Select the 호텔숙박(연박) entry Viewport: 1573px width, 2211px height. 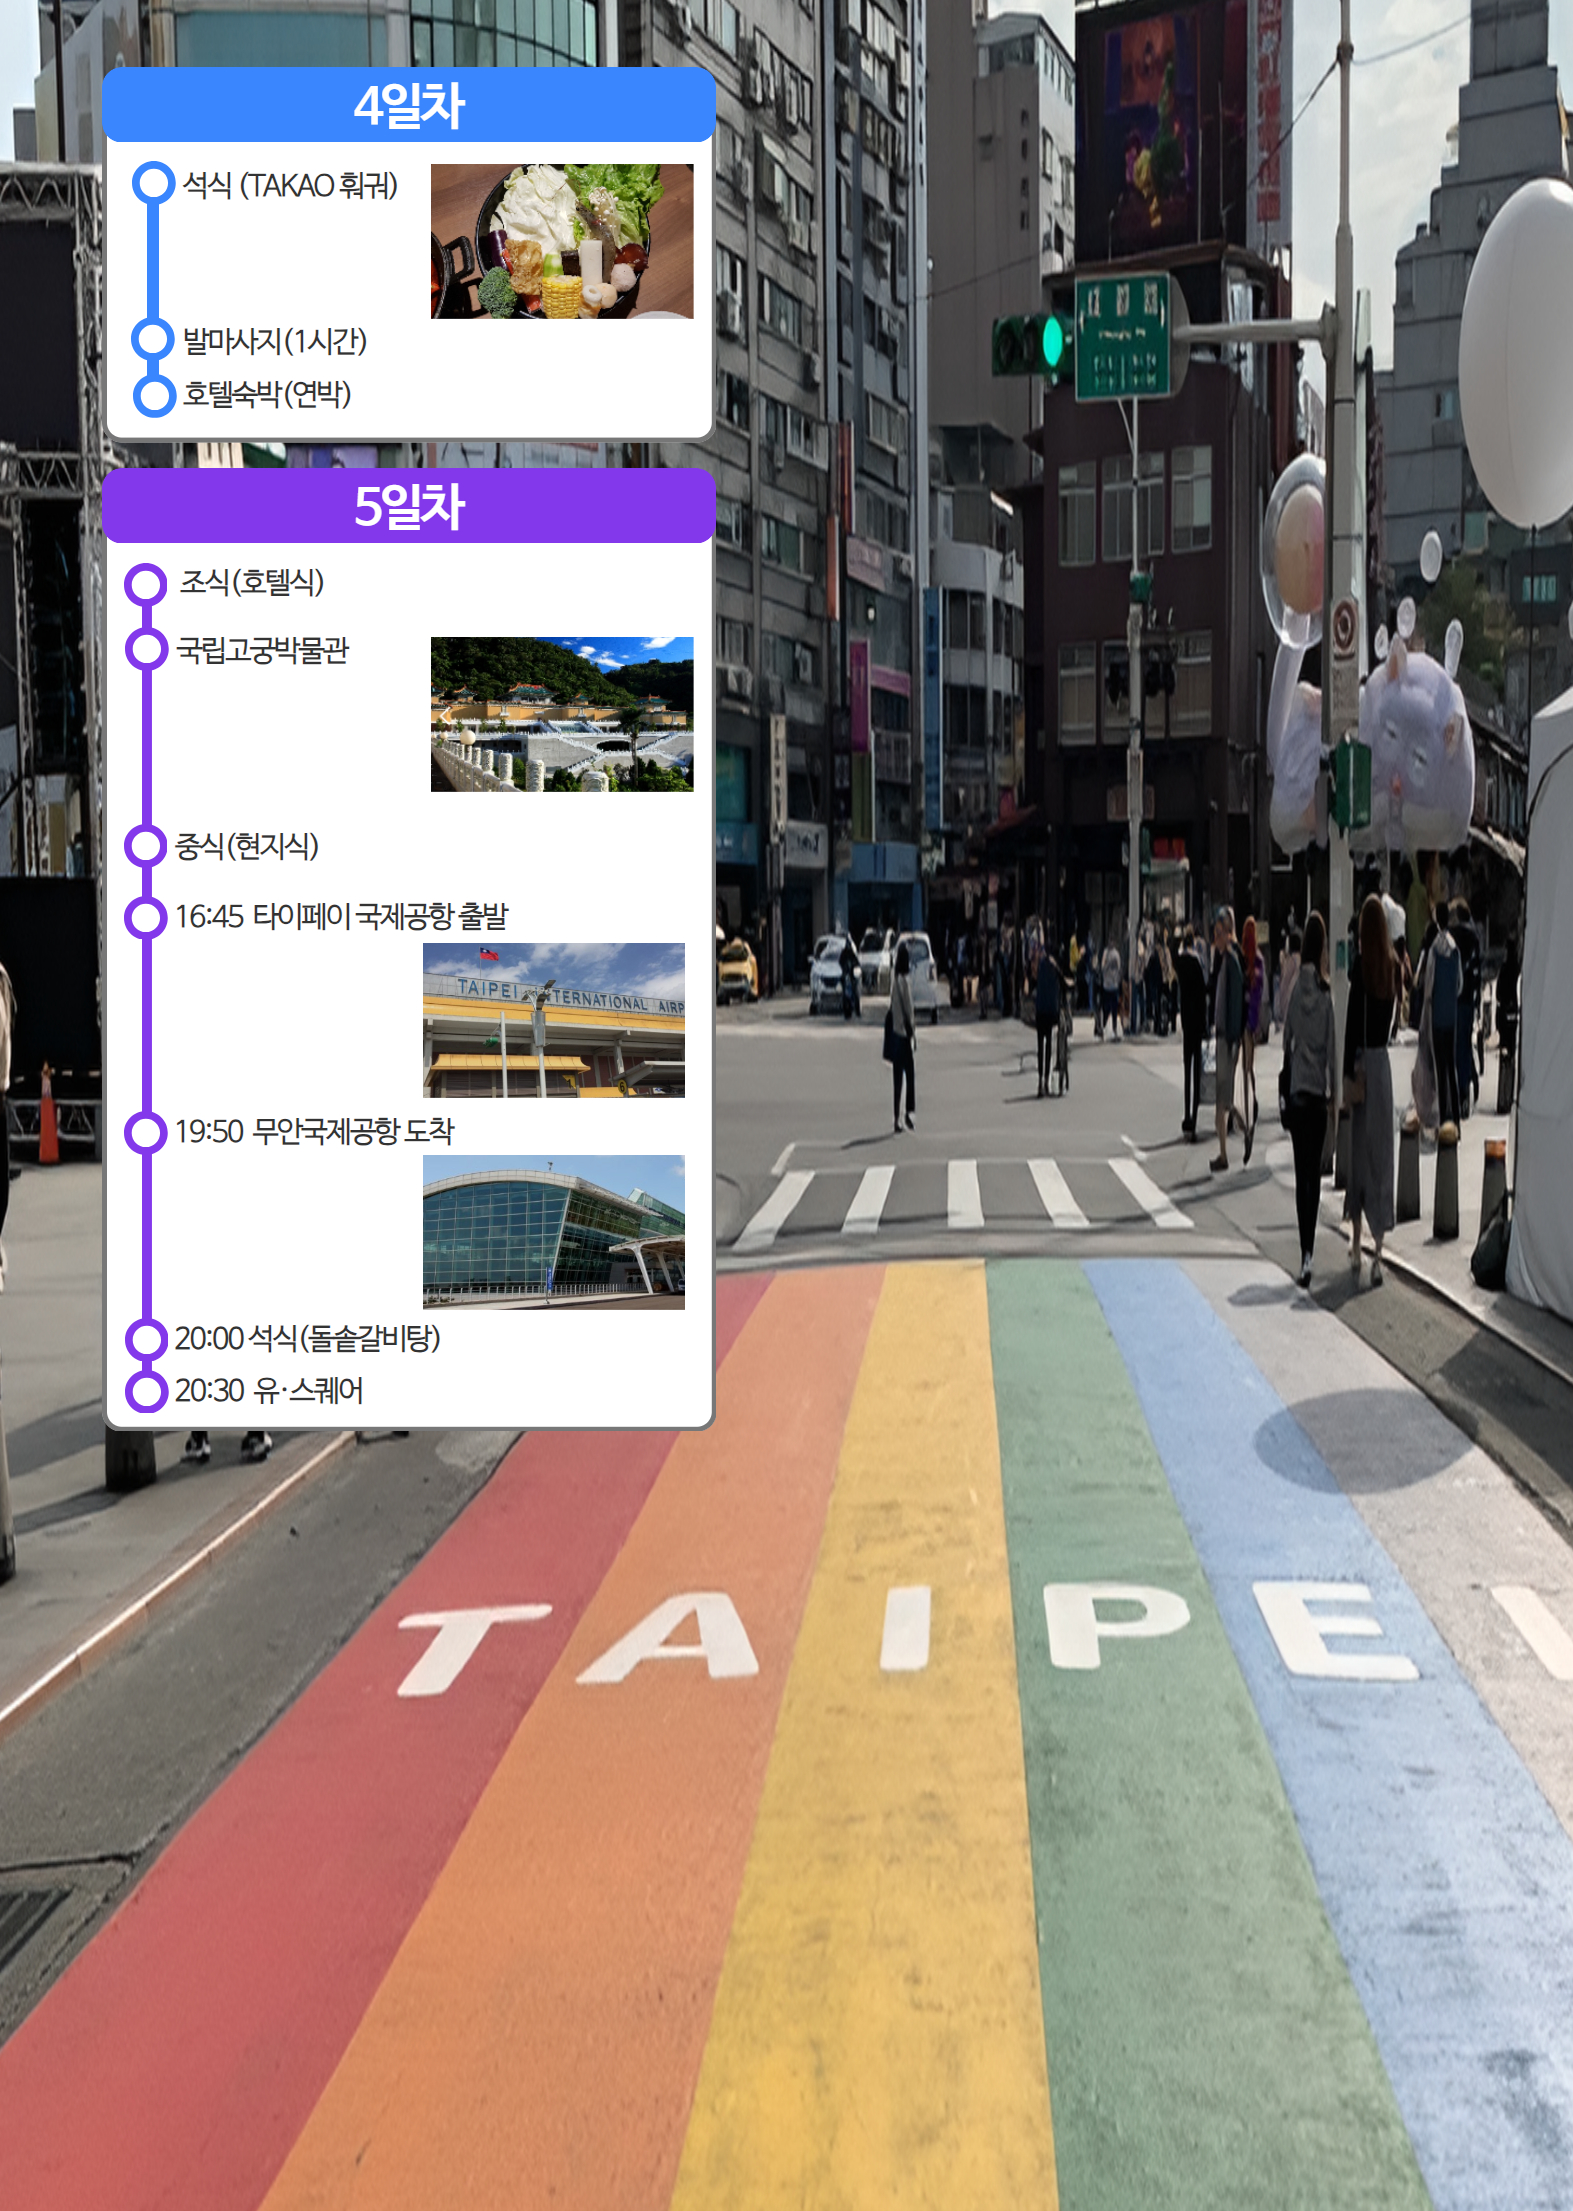(x=267, y=394)
